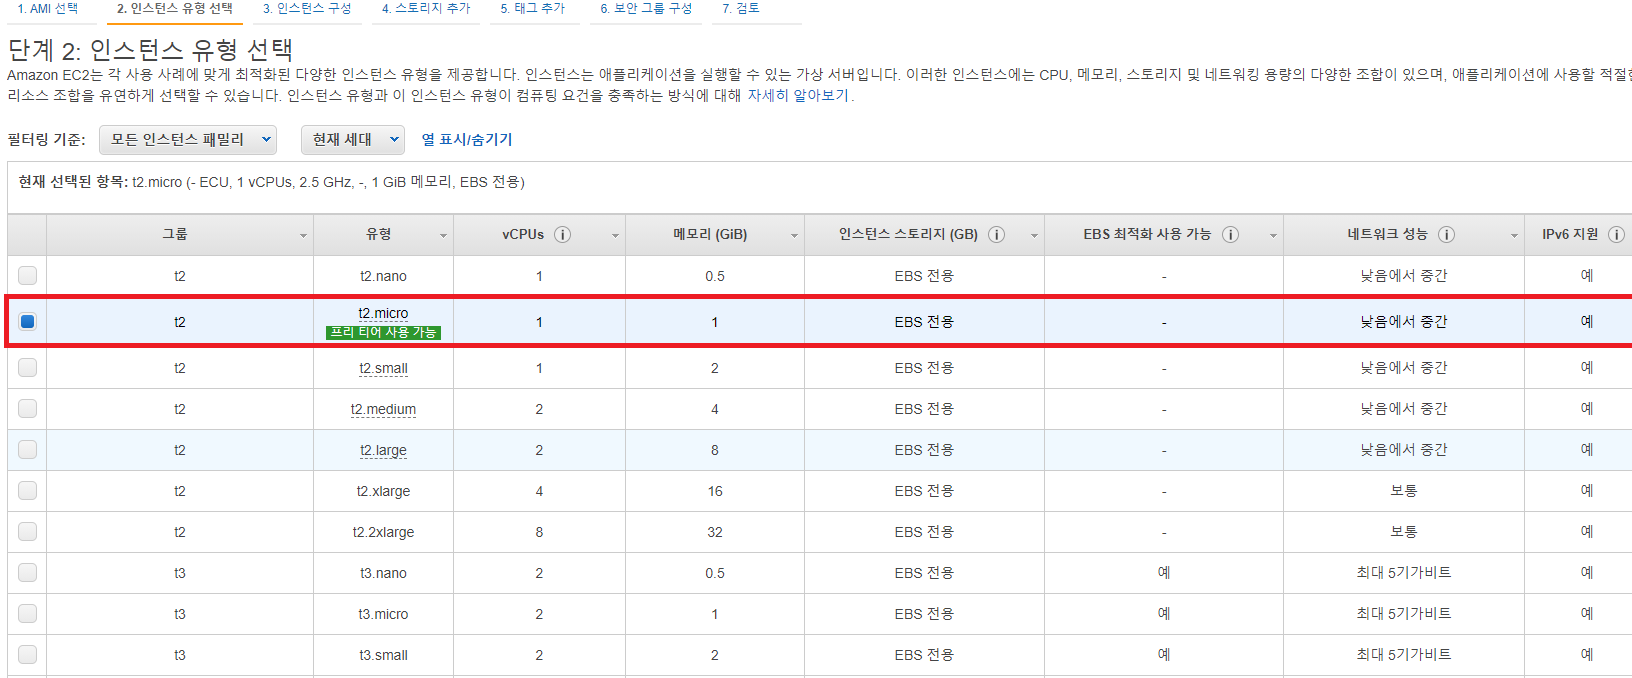Switch to 2. 인스턴스 유형 선택 tab
Screen dimensions: 1632x678
(x=175, y=9)
